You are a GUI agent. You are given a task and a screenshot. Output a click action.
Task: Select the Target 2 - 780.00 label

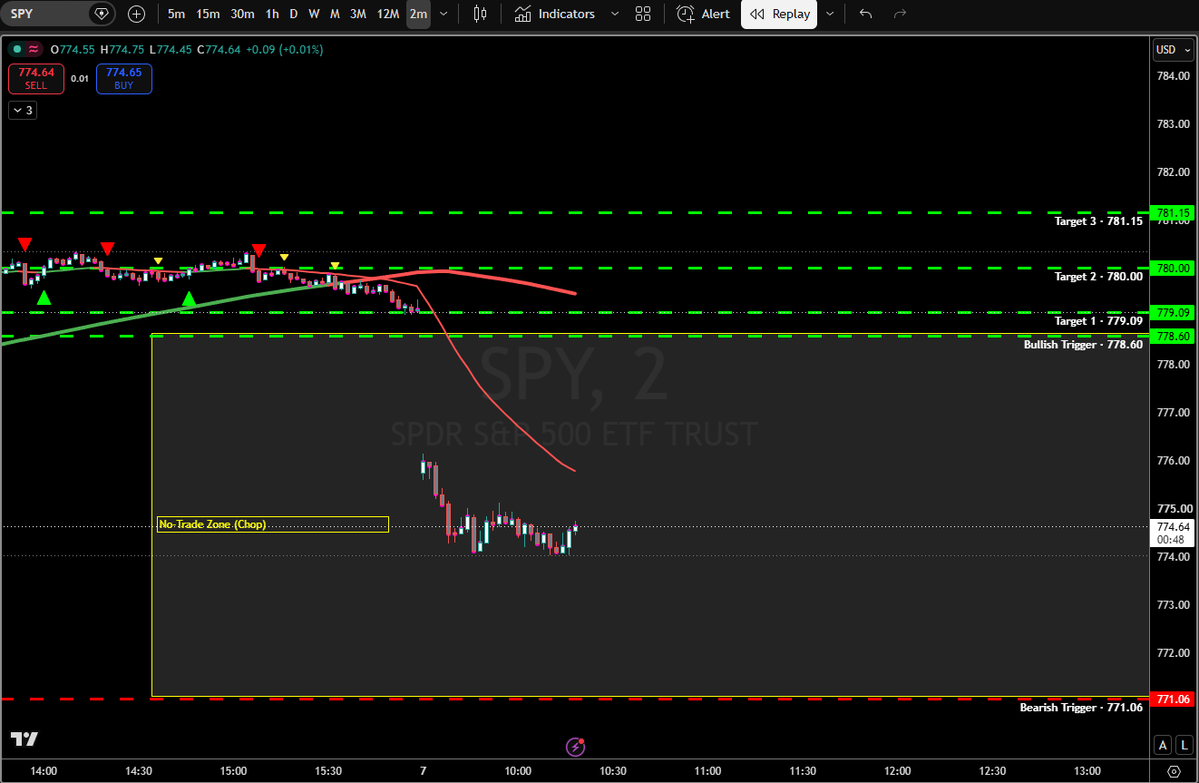(x=1098, y=276)
